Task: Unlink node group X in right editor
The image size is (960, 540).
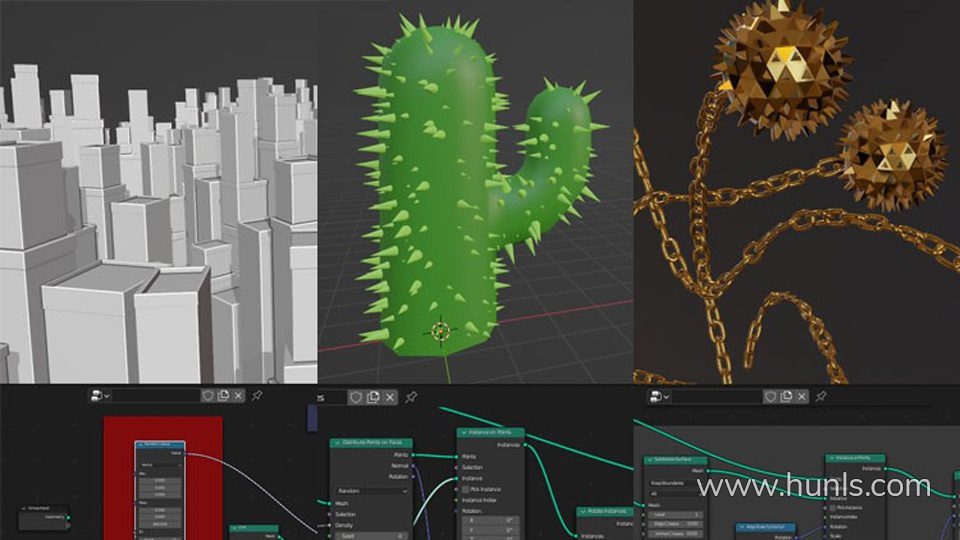Action: [802, 397]
